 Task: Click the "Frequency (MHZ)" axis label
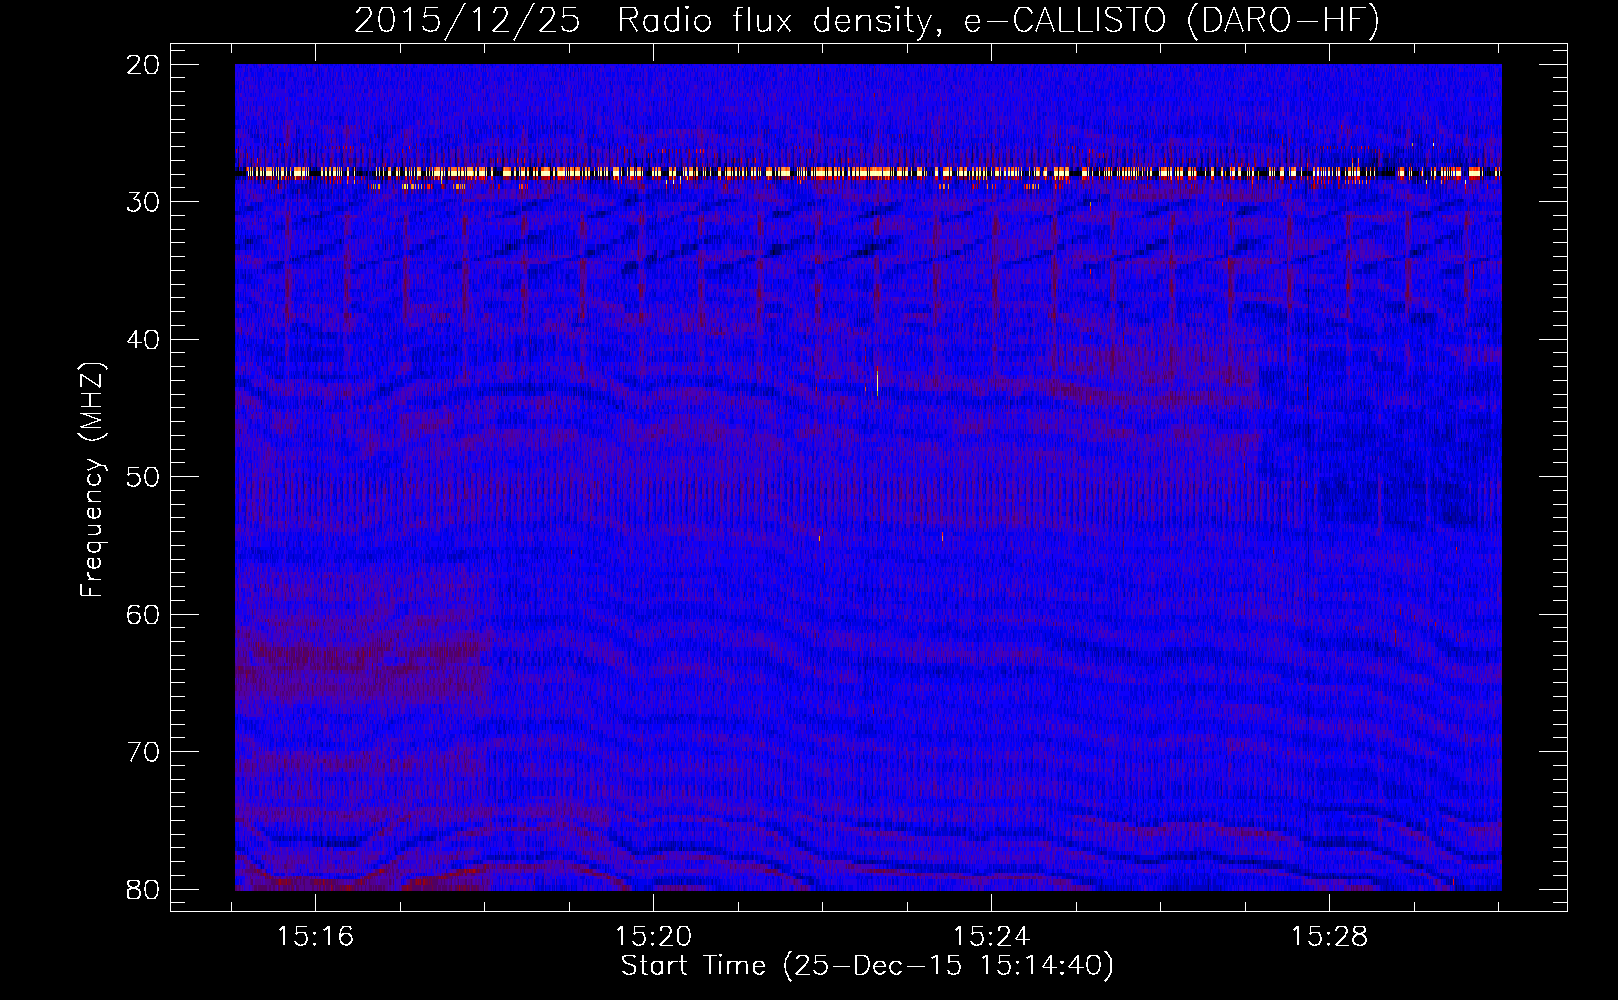[92, 480]
